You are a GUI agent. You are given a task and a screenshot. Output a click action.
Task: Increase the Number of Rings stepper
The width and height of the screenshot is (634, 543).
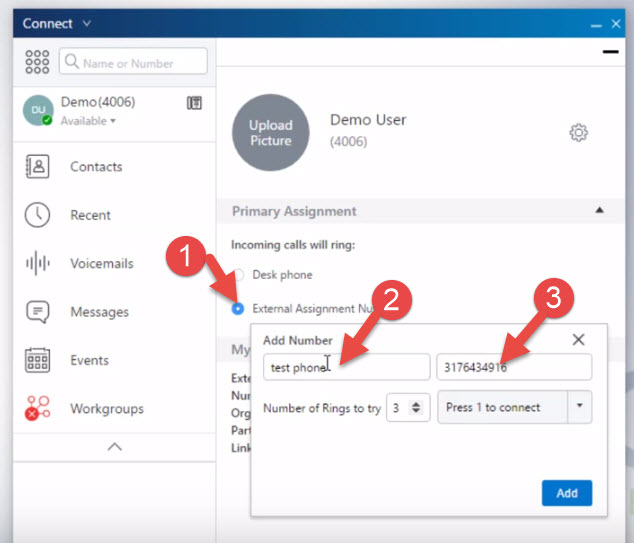pos(416,404)
